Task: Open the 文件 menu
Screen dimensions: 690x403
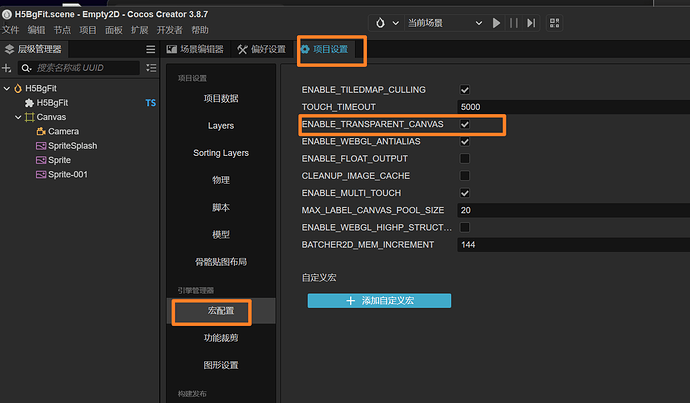Action: point(11,30)
